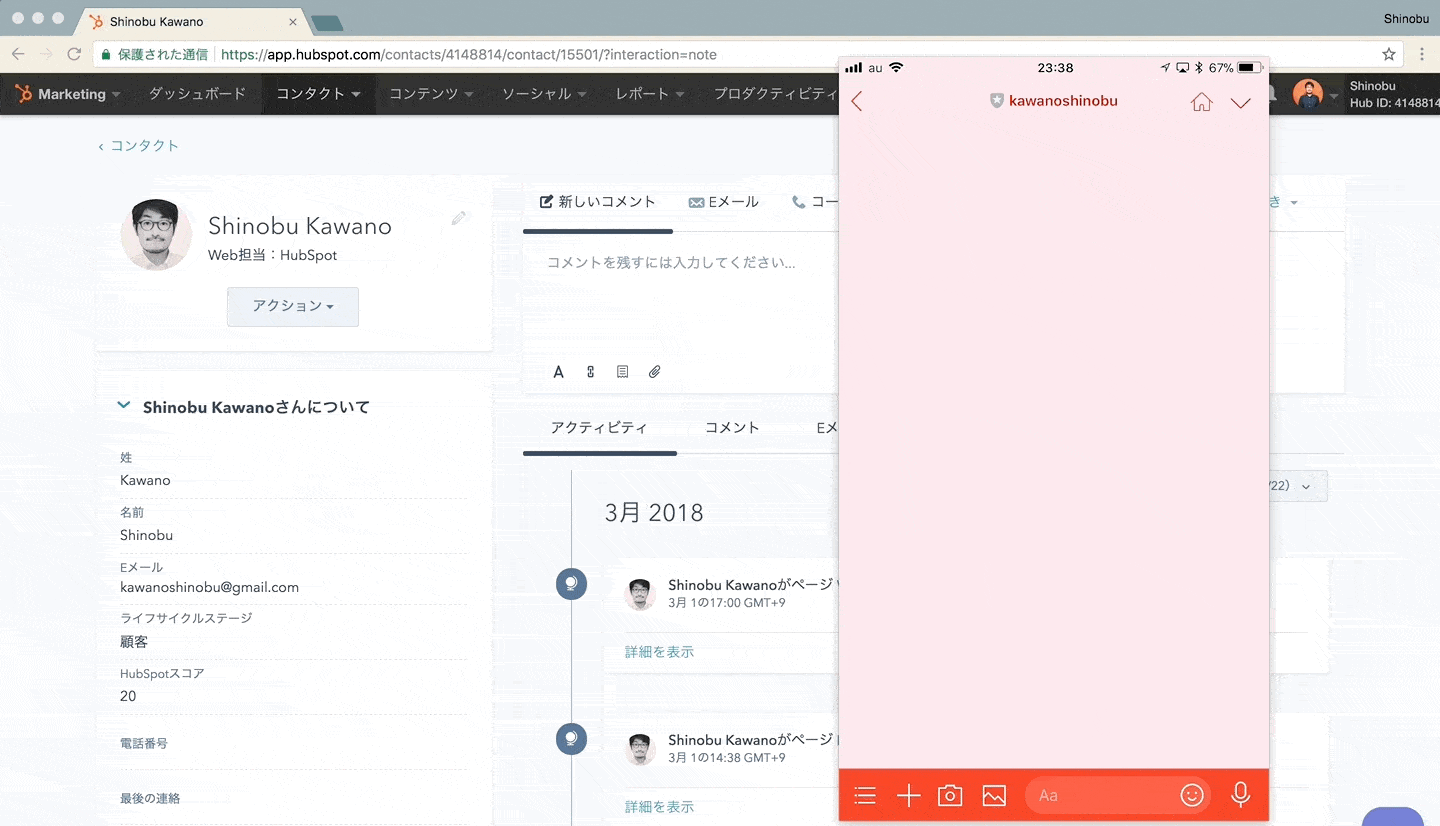Viewport: 1440px width, 826px height.
Task: Close the Shinobu Kawano browser tab
Action: click(x=292, y=22)
